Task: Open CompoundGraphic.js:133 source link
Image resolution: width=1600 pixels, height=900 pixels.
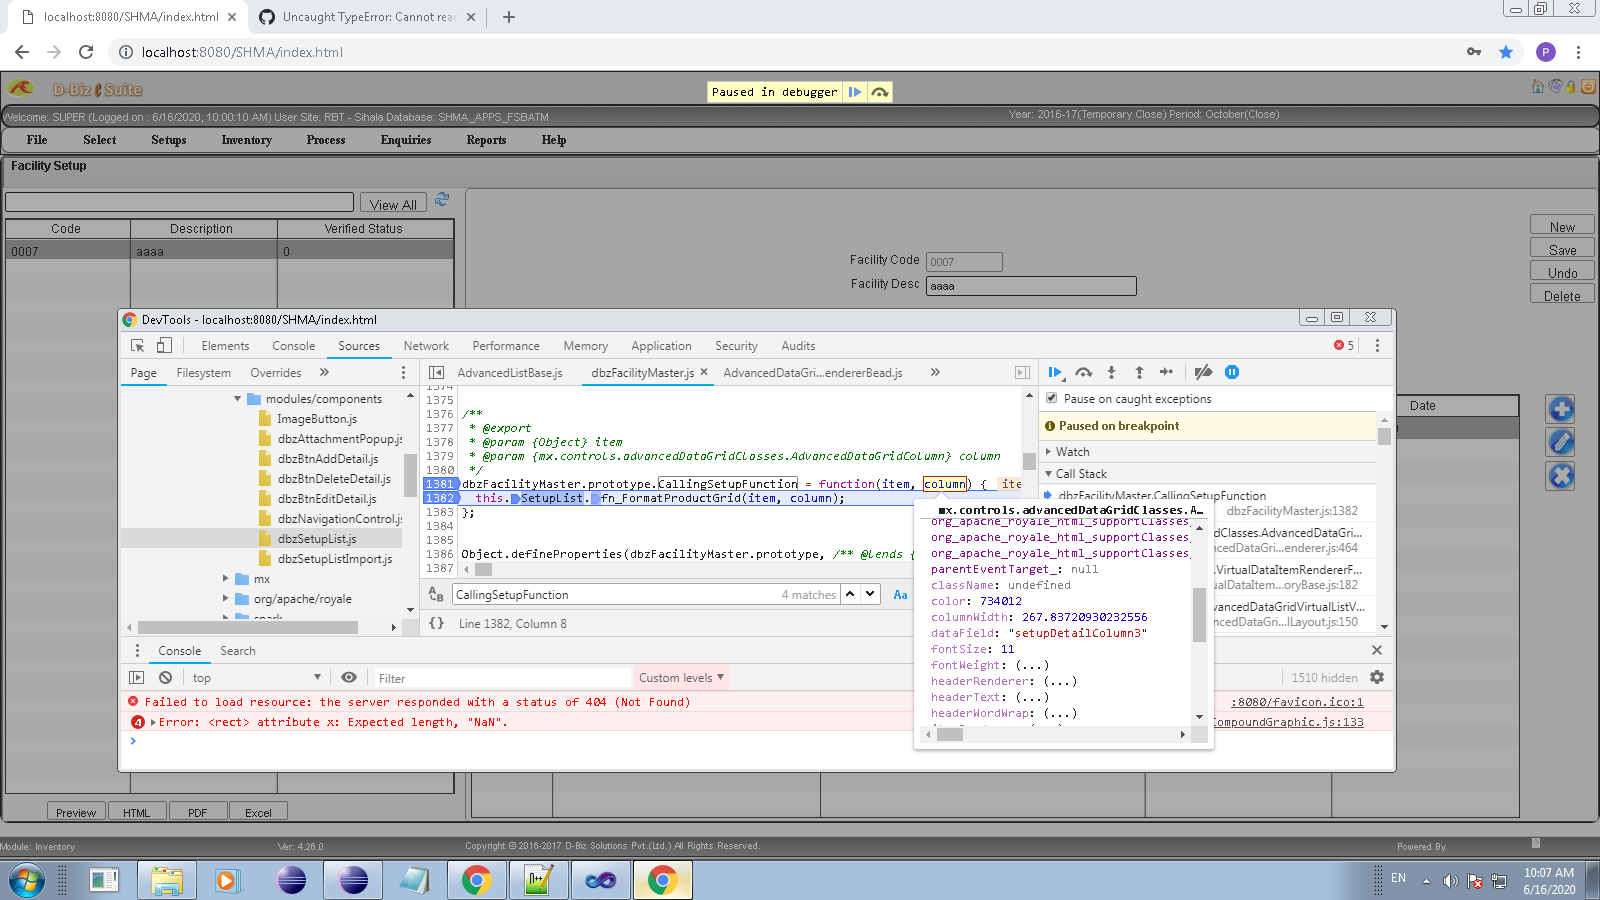Action: tap(1288, 722)
